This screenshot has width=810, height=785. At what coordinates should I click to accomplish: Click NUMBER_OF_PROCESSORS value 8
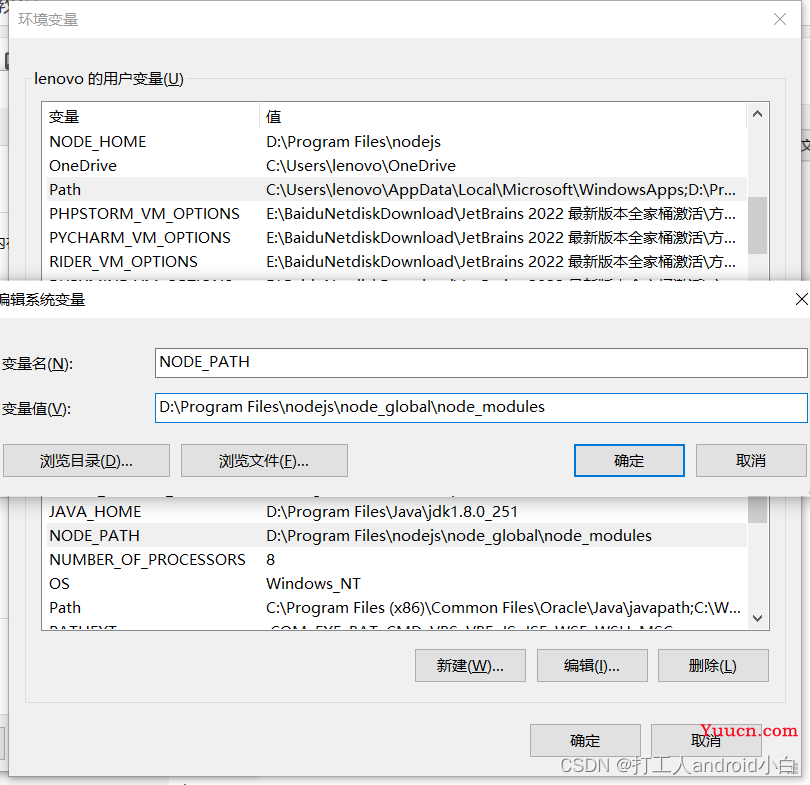coord(271,560)
